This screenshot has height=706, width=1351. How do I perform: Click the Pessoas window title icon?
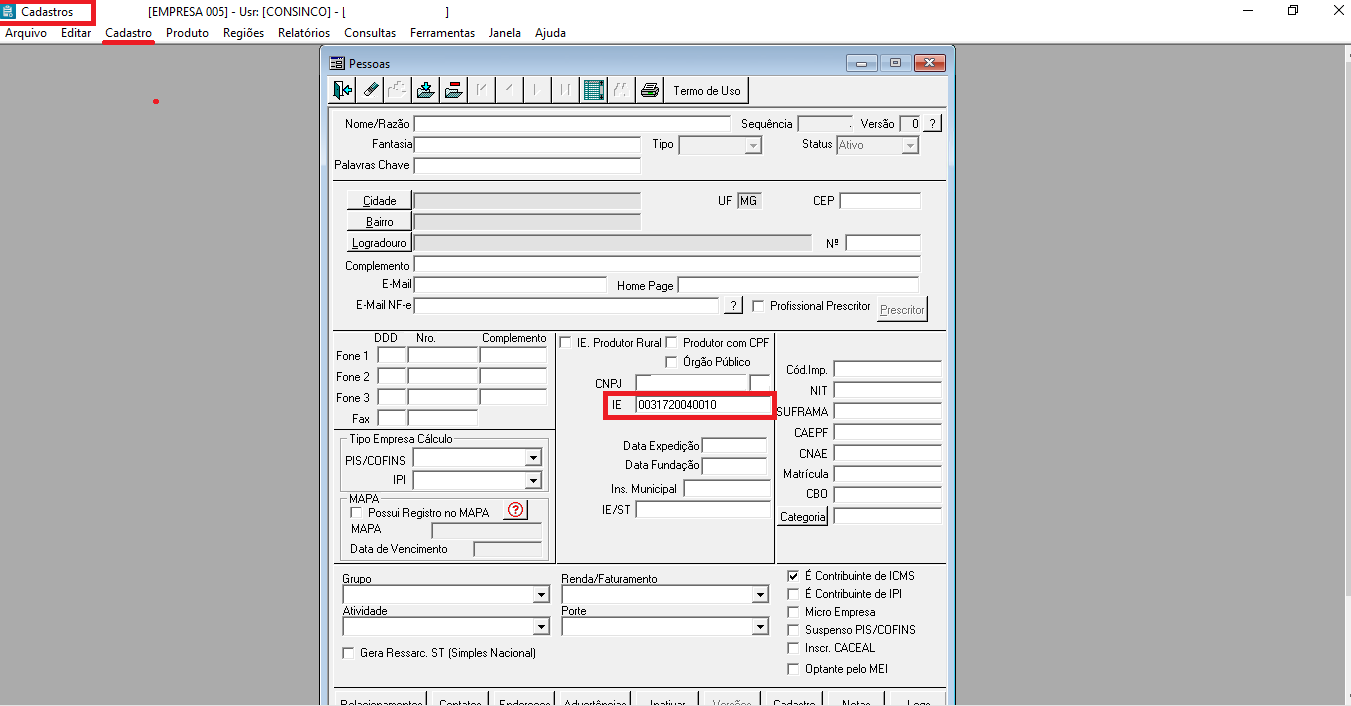pyautogui.click(x=337, y=63)
